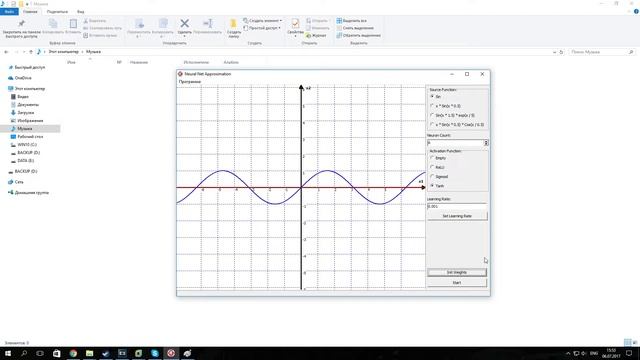640x360 pixels.
Task: Open Skype from the taskbar
Action: coord(155,353)
